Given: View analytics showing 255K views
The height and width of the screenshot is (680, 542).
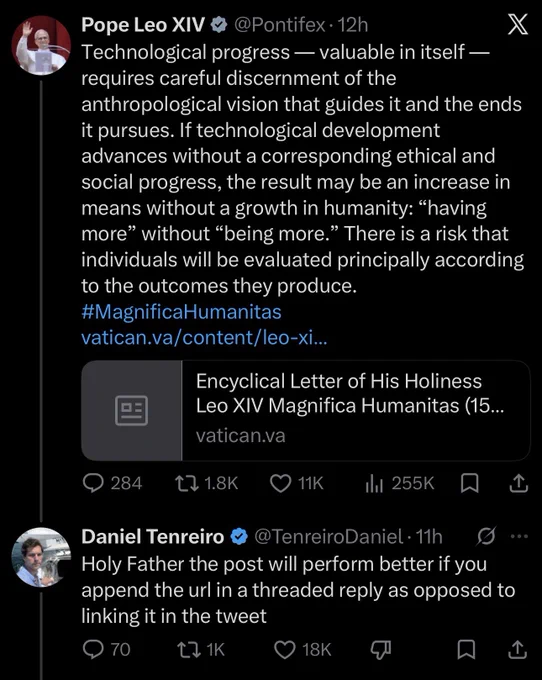Looking at the screenshot, I should (399, 483).
